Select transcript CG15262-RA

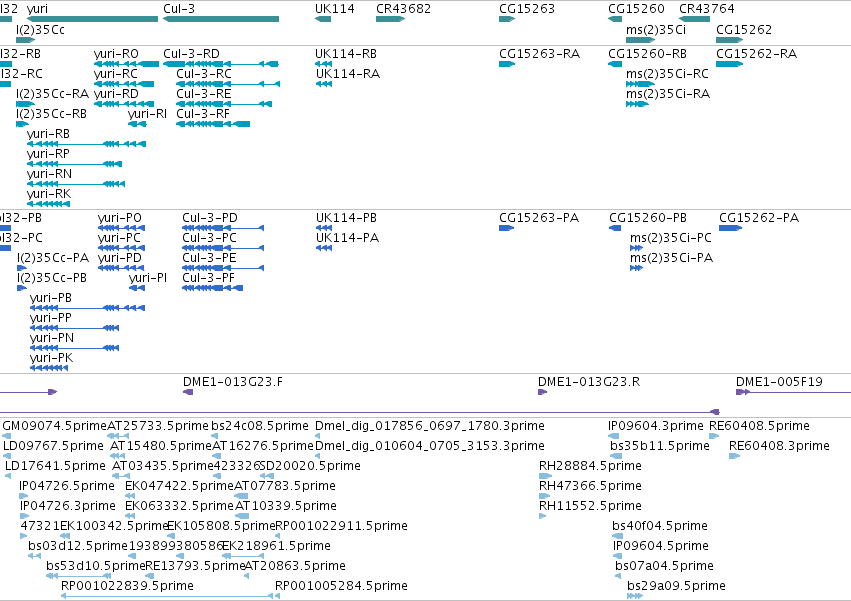coord(729,64)
